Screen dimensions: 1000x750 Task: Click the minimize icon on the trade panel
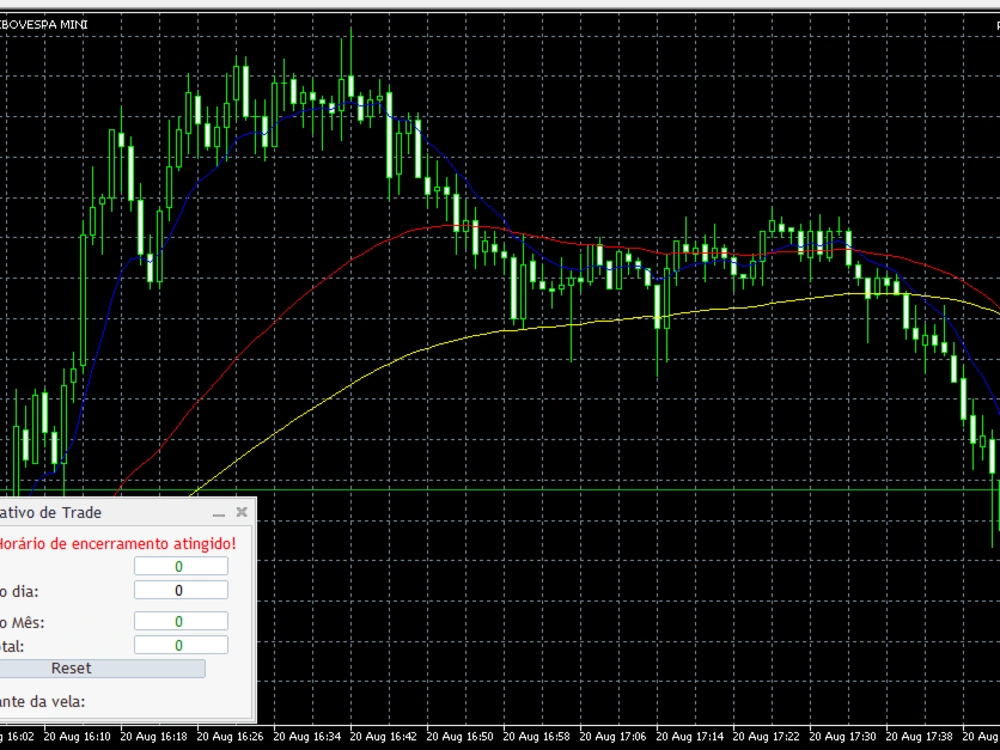[217, 512]
